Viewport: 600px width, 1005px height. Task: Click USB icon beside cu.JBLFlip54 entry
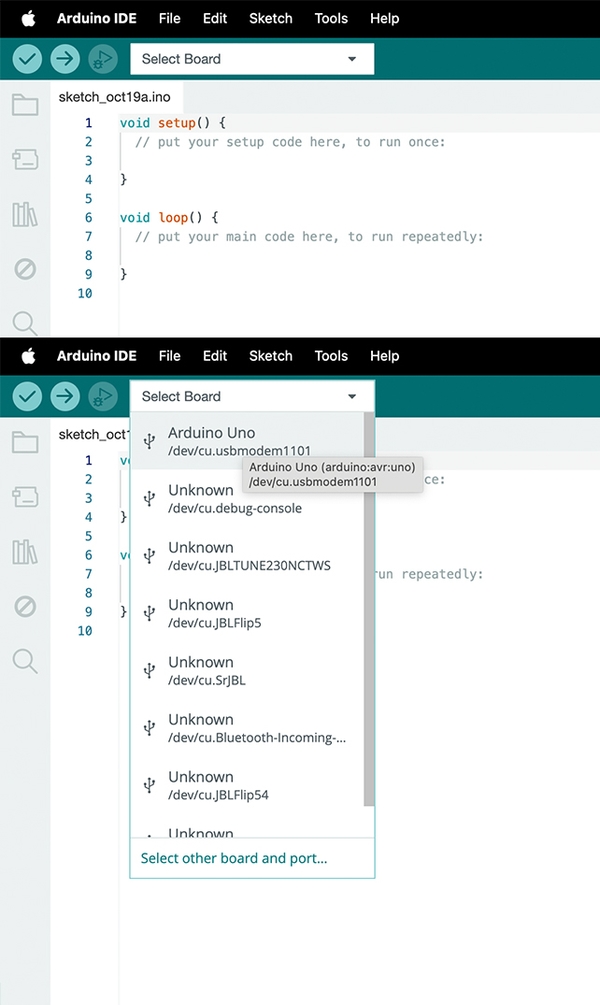[149, 785]
